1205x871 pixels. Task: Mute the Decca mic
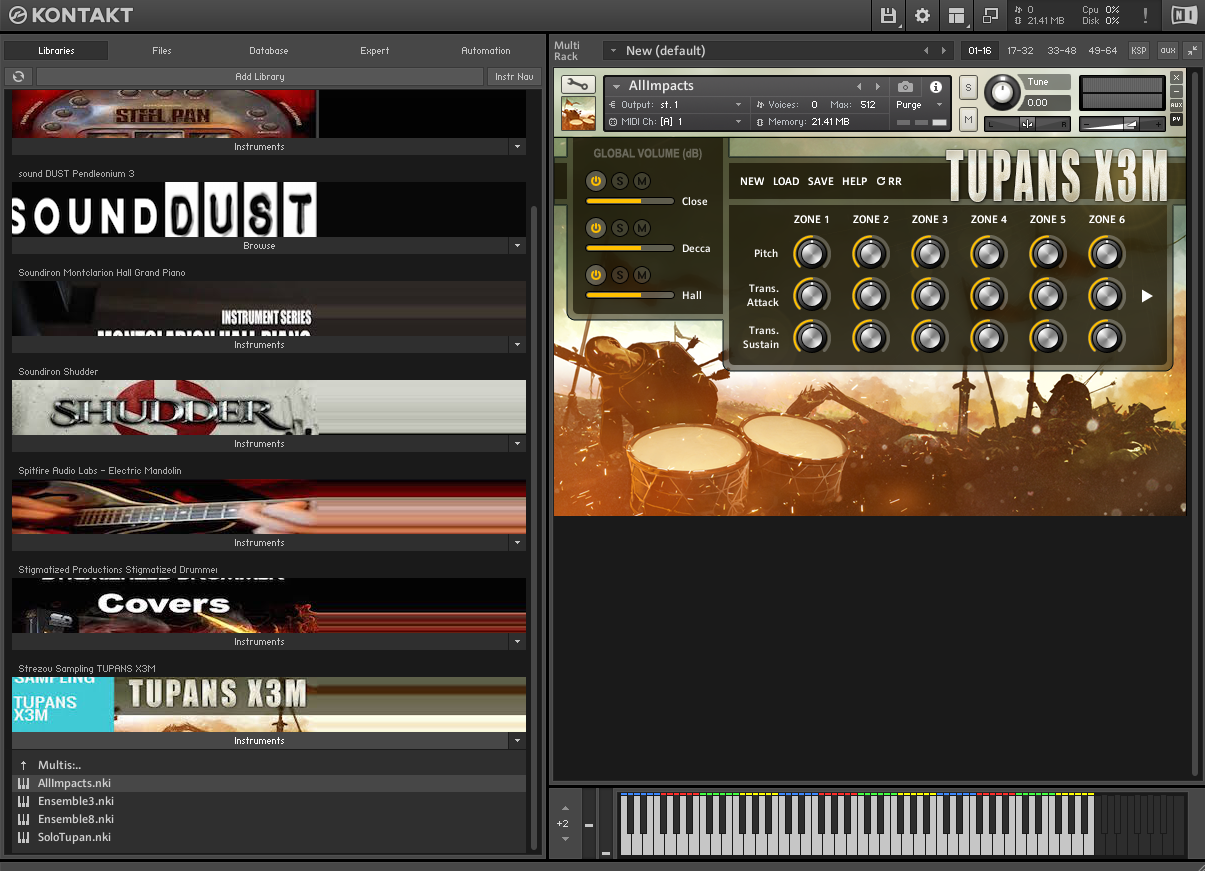642,228
